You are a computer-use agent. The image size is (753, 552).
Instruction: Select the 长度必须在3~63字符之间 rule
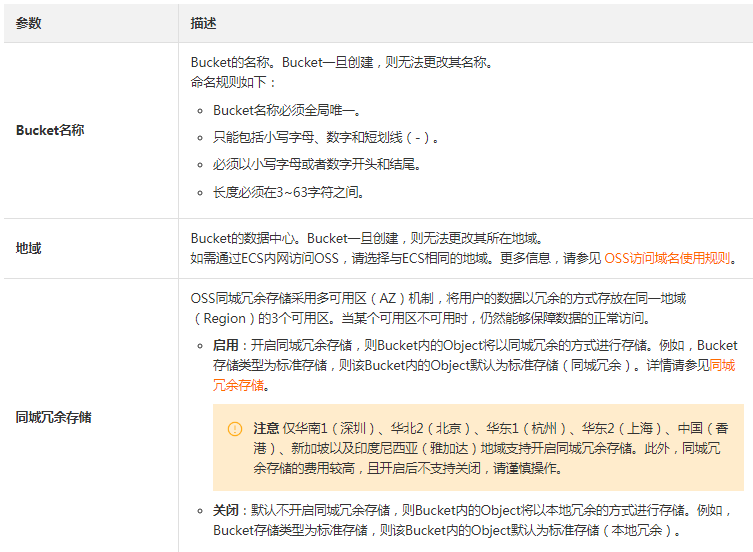point(289,192)
